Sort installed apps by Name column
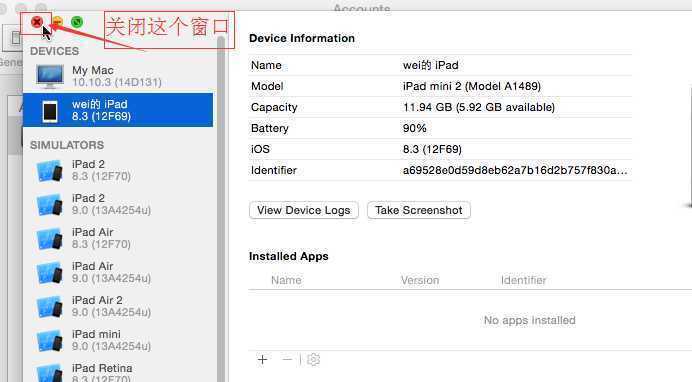The width and height of the screenshot is (692, 382). tap(286, 280)
